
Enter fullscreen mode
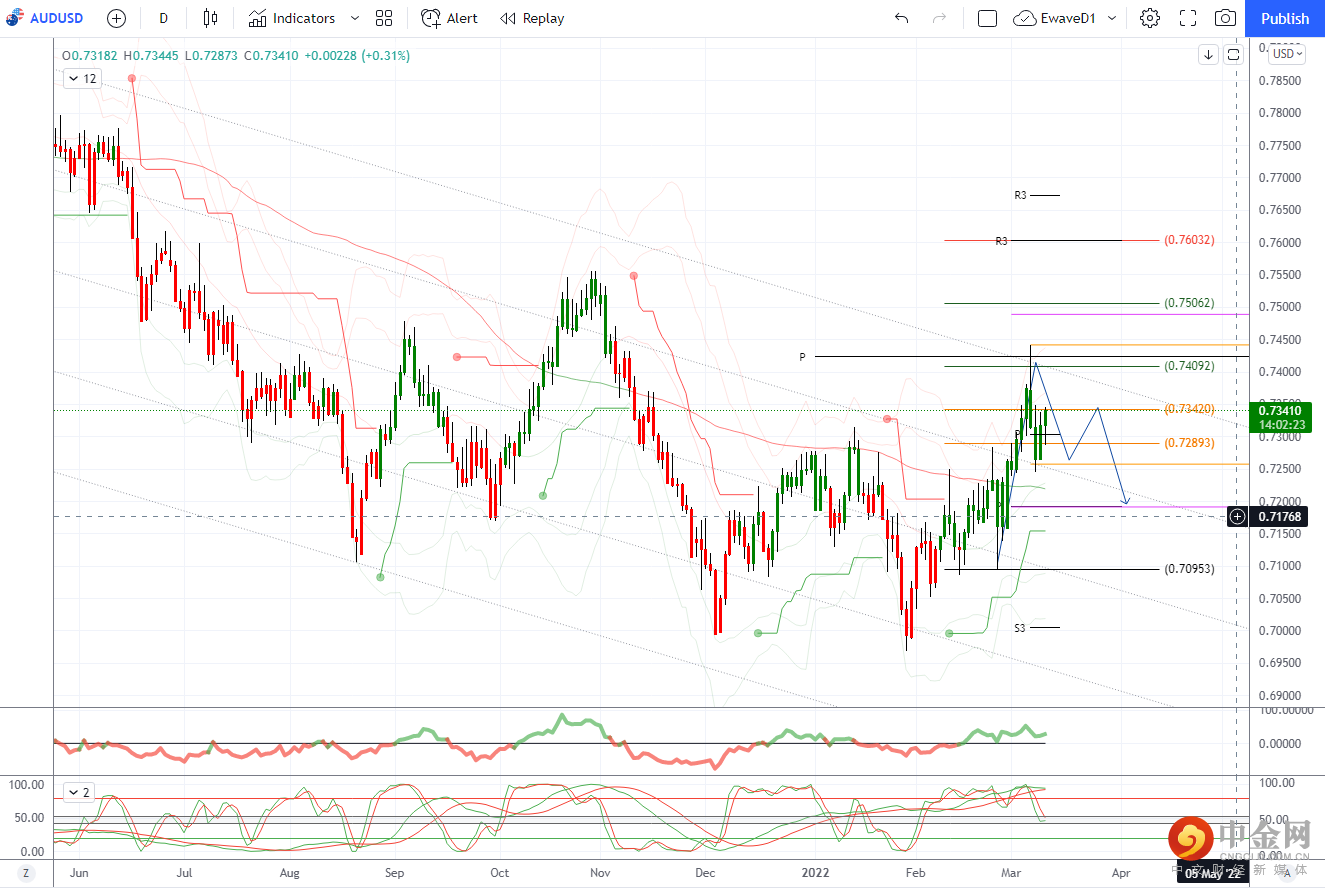point(1188,18)
